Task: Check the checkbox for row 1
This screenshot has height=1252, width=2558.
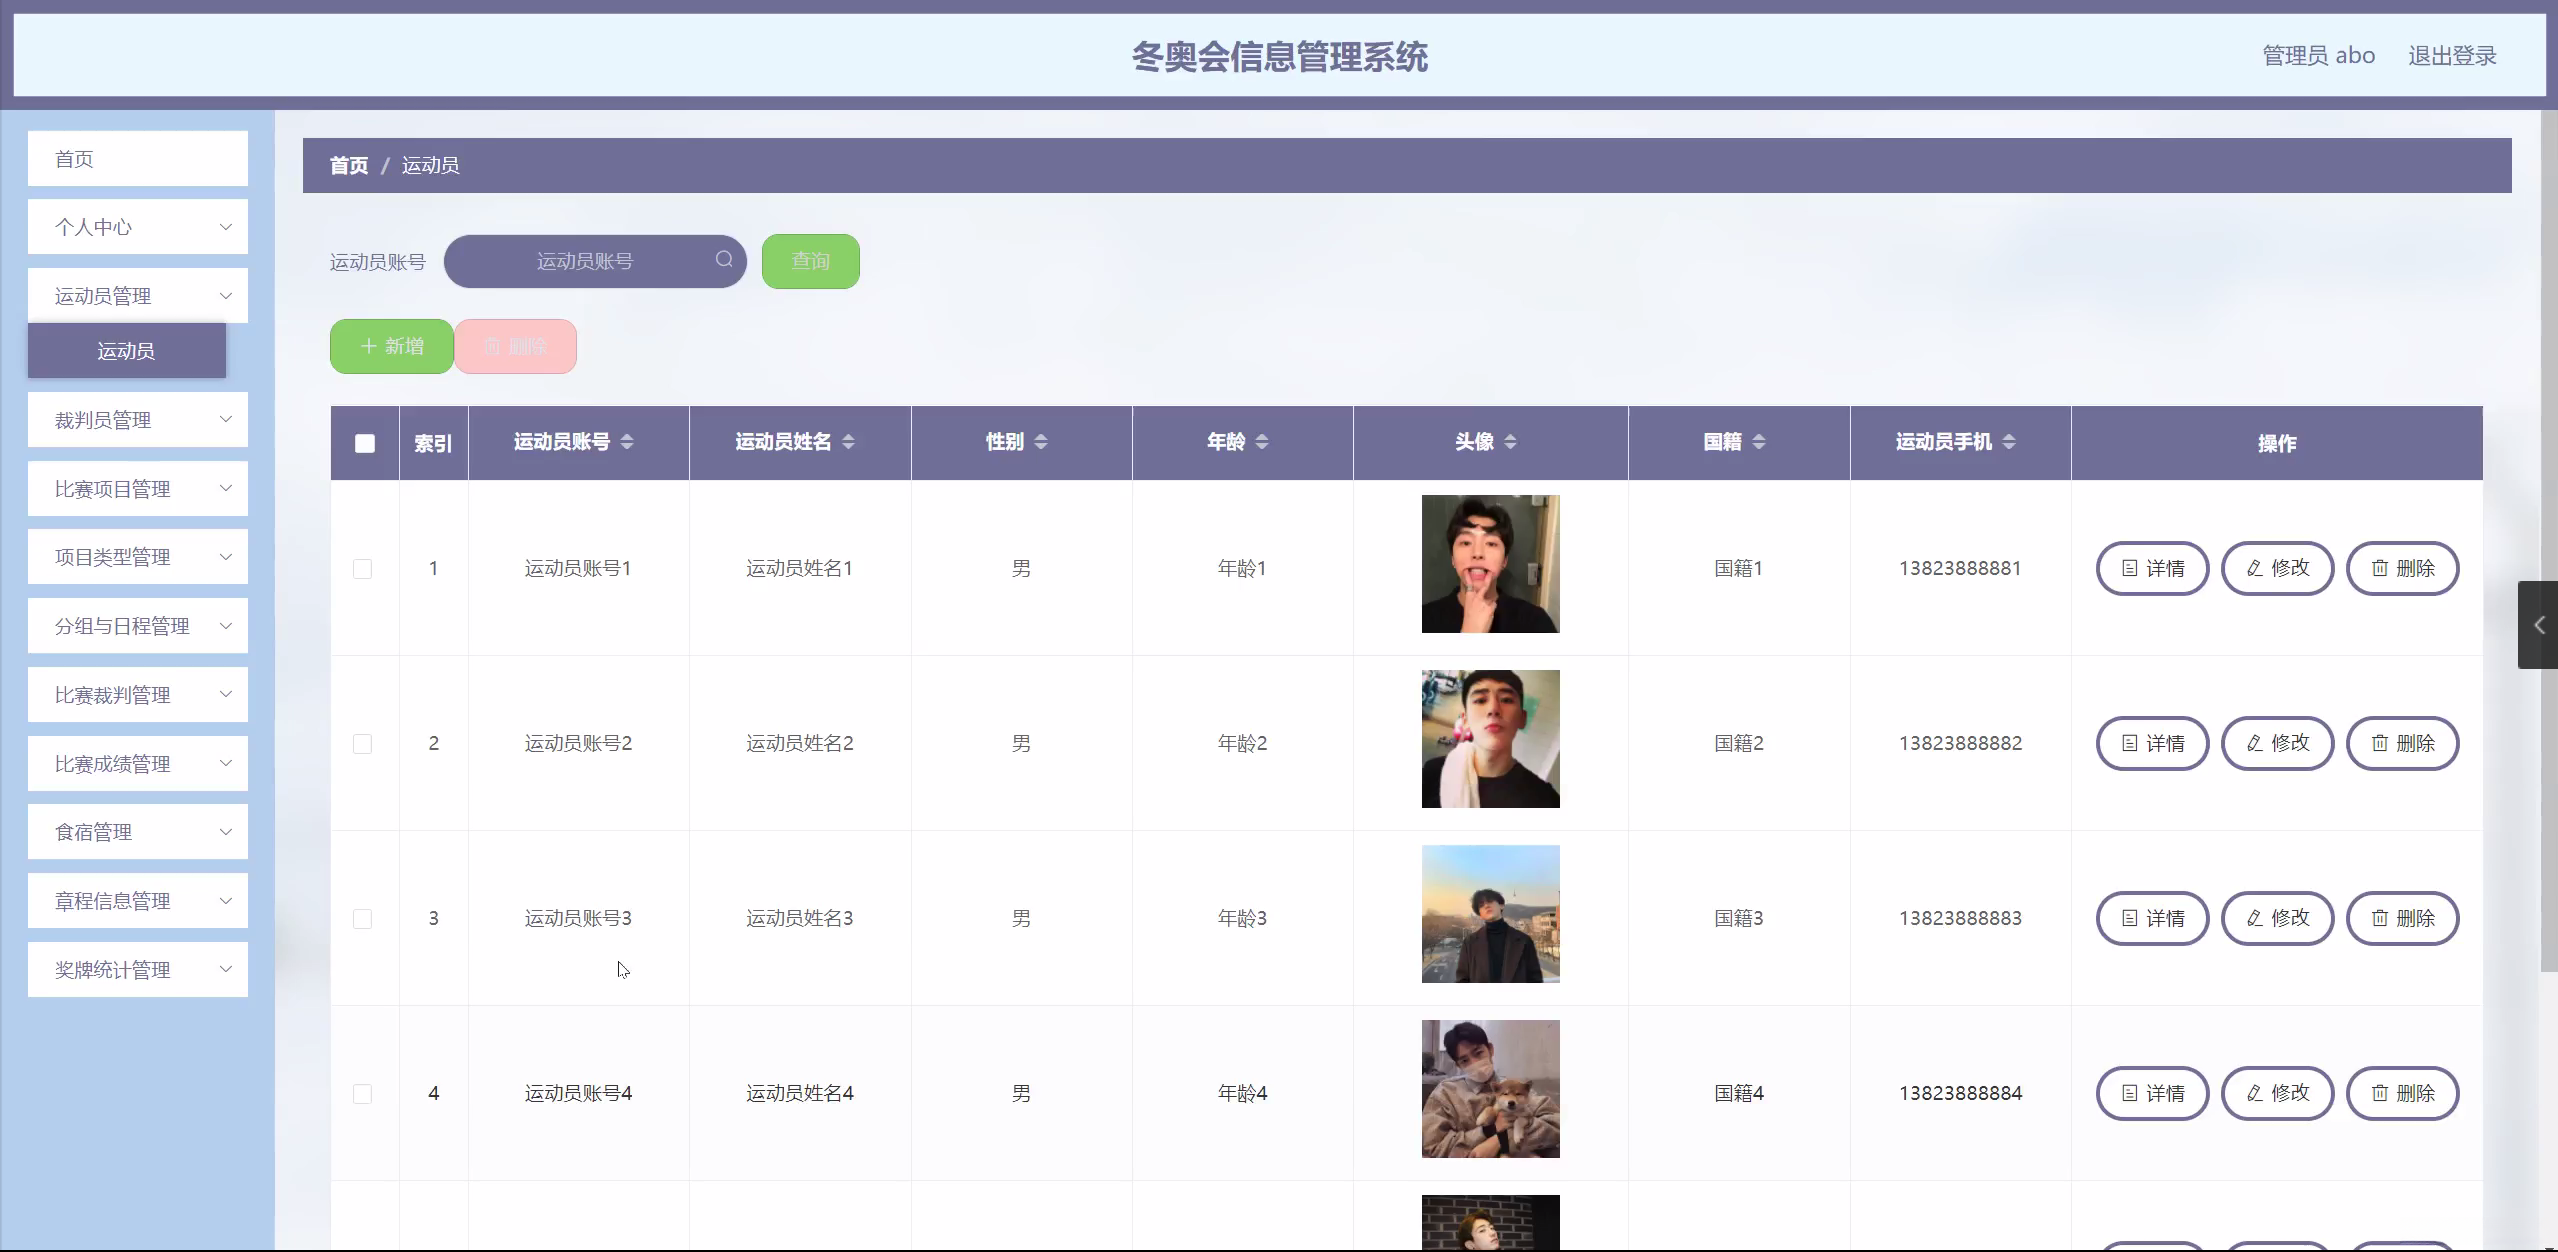Action: coord(363,569)
